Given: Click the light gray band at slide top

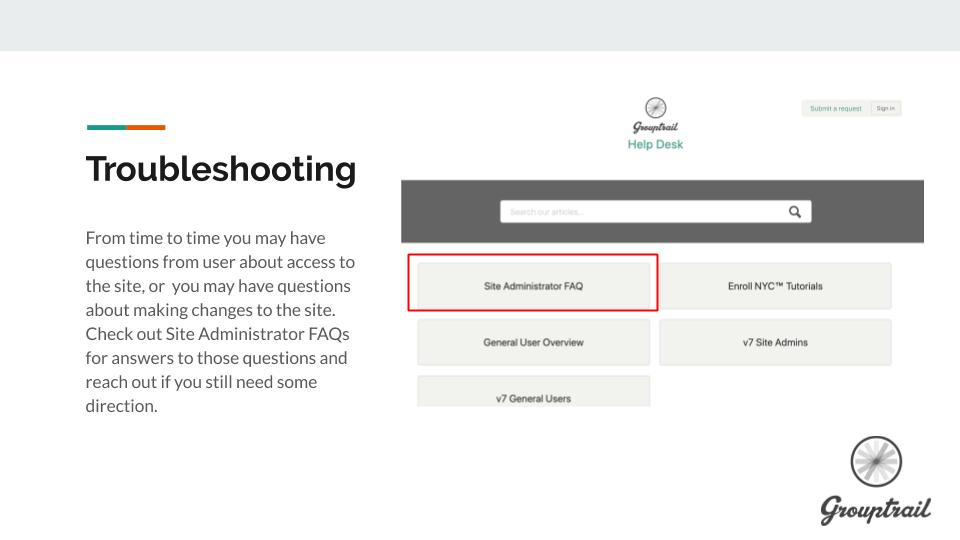Looking at the screenshot, I should pos(480,25).
